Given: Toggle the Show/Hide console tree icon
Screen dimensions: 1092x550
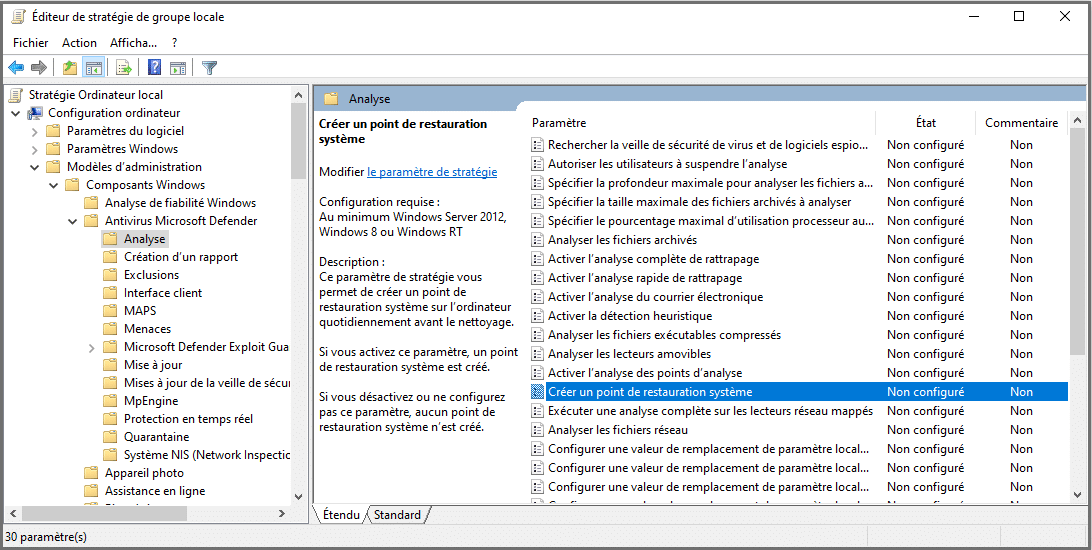Looking at the screenshot, I should coord(93,68).
